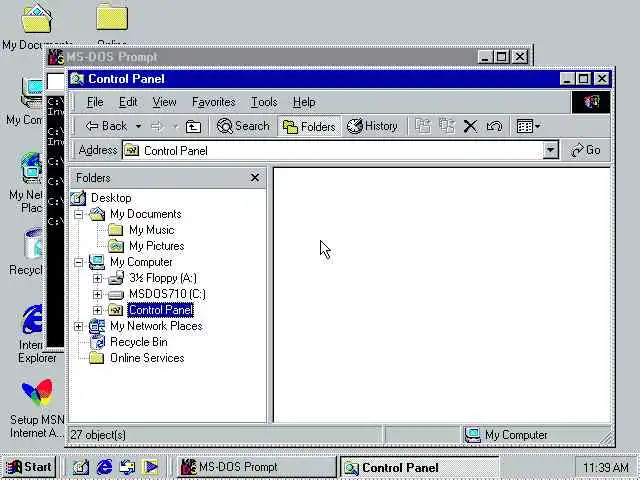The width and height of the screenshot is (640, 480).
Task: Click the Up one level folder icon
Action: (x=193, y=127)
